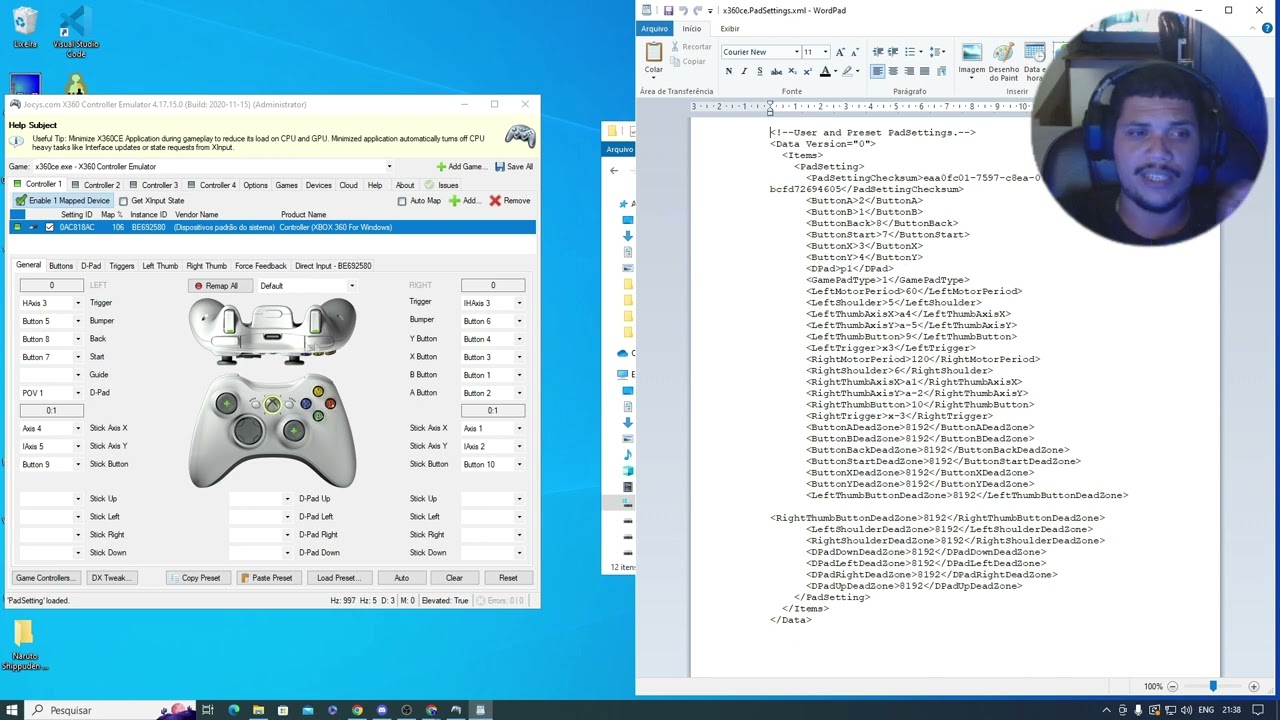Adjust the WordPad zoom slider handle
1280x720 pixels.
[x=1213, y=686]
